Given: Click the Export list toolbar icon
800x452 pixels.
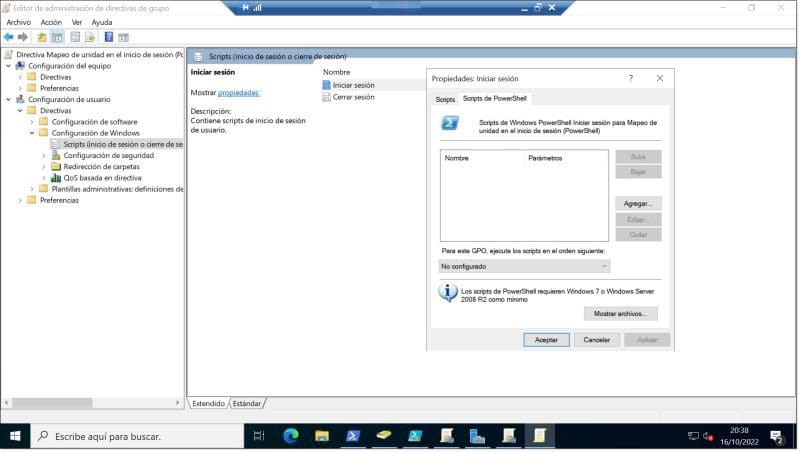Looking at the screenshot, I should click(90, 37).
